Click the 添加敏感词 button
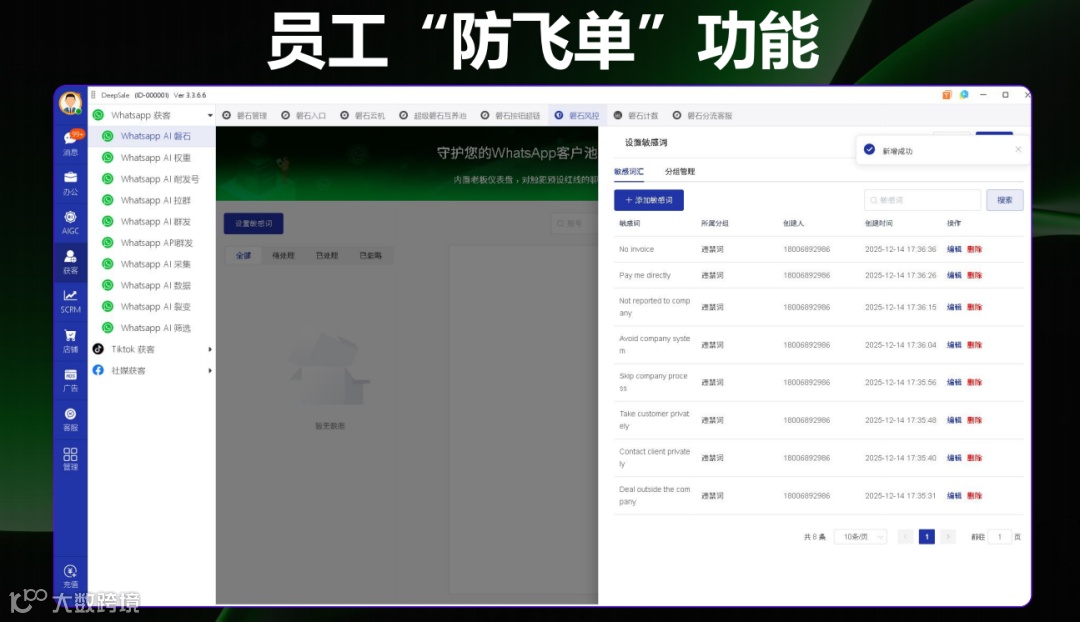This screenshot has height=622, width=1080. point(649,200)
